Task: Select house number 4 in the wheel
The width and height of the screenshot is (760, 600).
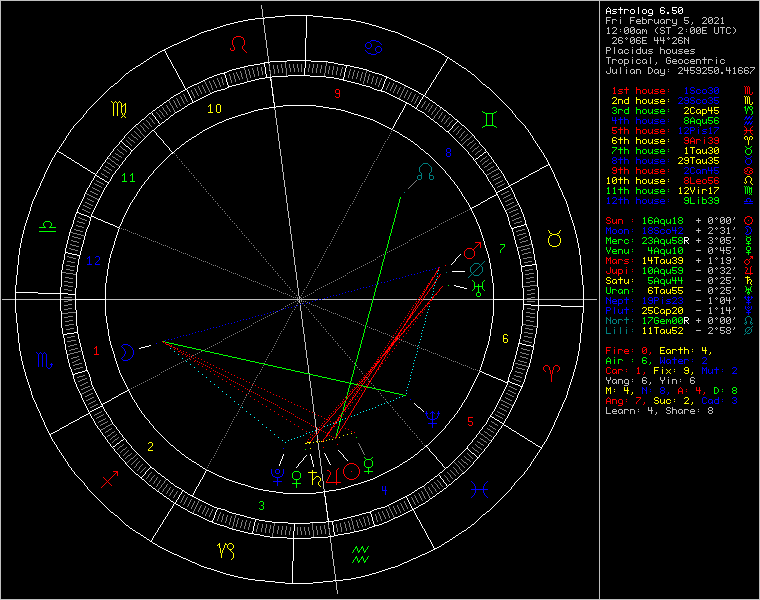Action: 384,490
